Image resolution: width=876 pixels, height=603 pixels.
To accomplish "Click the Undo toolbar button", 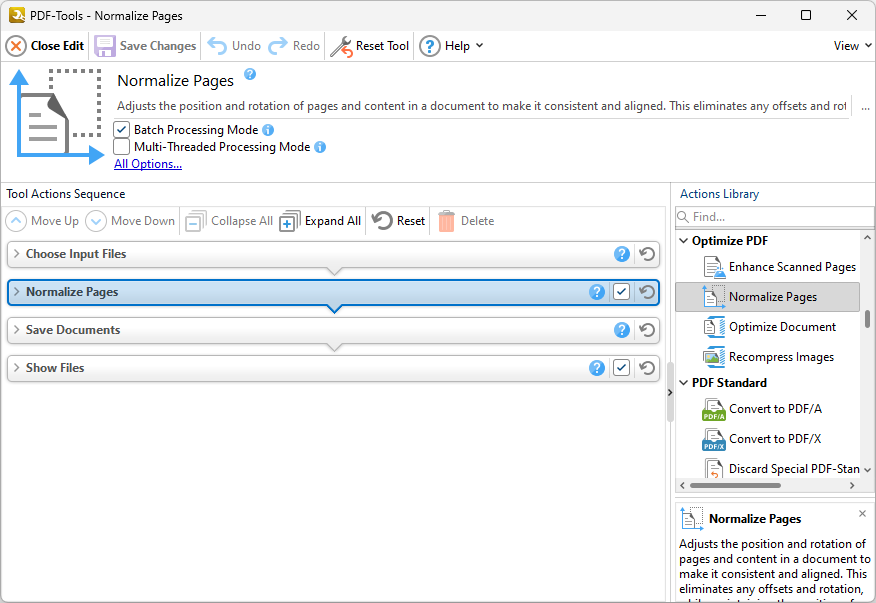I will point(234,46).
